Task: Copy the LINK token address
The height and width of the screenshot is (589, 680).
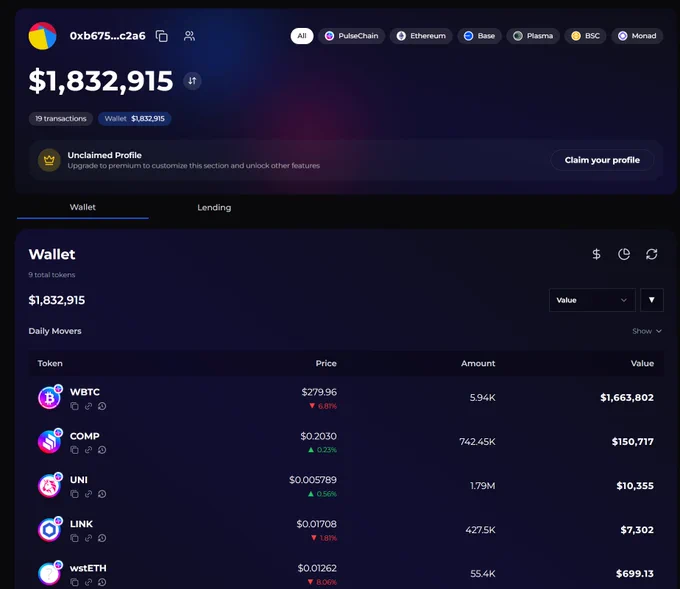Action: (x=75, y=538)
